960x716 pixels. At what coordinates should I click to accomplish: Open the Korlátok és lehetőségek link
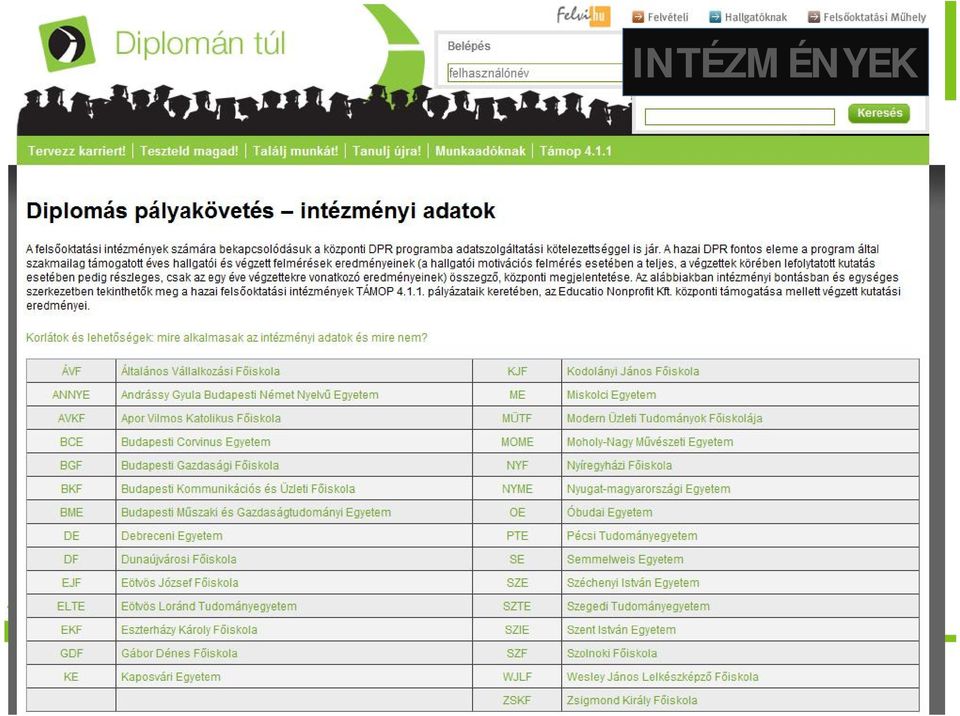point(227,337)
